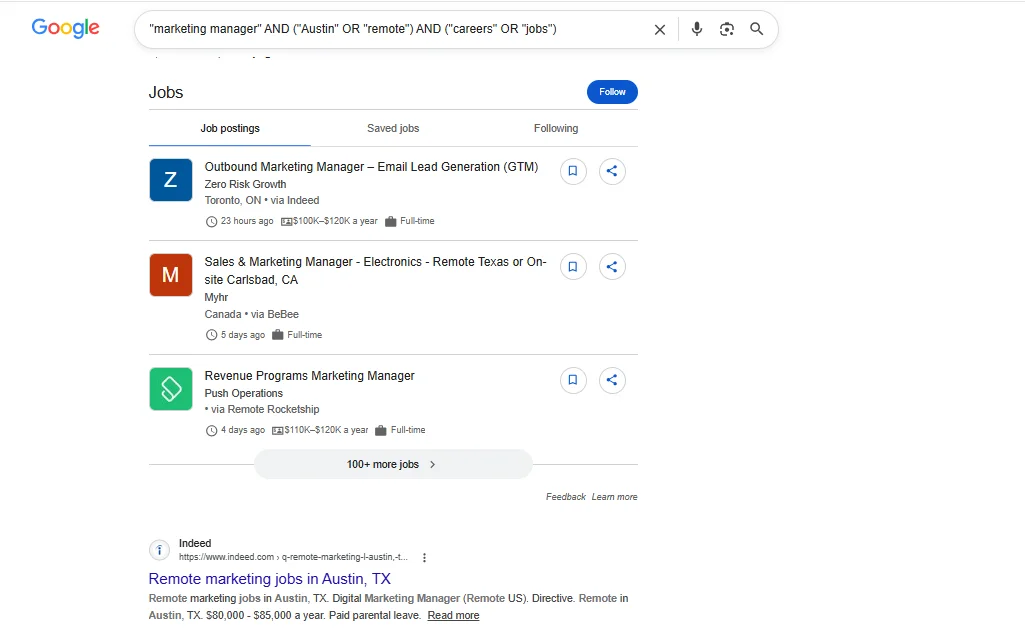Image resolution: width=1025 pixels, height=639 pixels.
Task: Click the magnifying glass search icon
Action: pyautogui.click(x=756, y=29)
